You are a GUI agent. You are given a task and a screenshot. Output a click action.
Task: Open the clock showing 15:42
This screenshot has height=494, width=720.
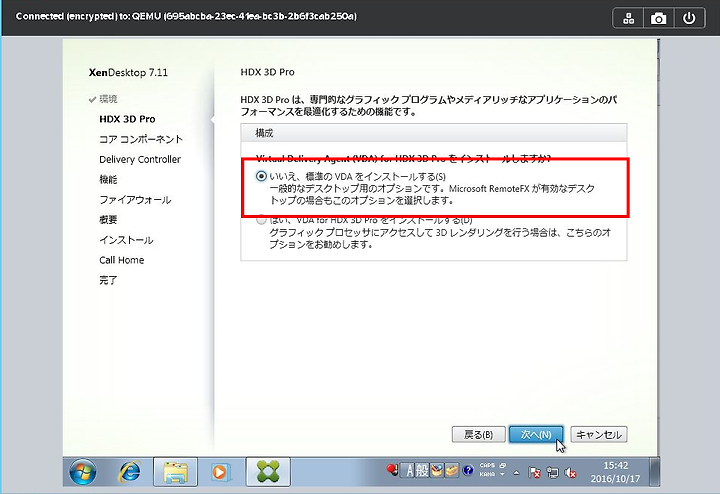point(615,472)
